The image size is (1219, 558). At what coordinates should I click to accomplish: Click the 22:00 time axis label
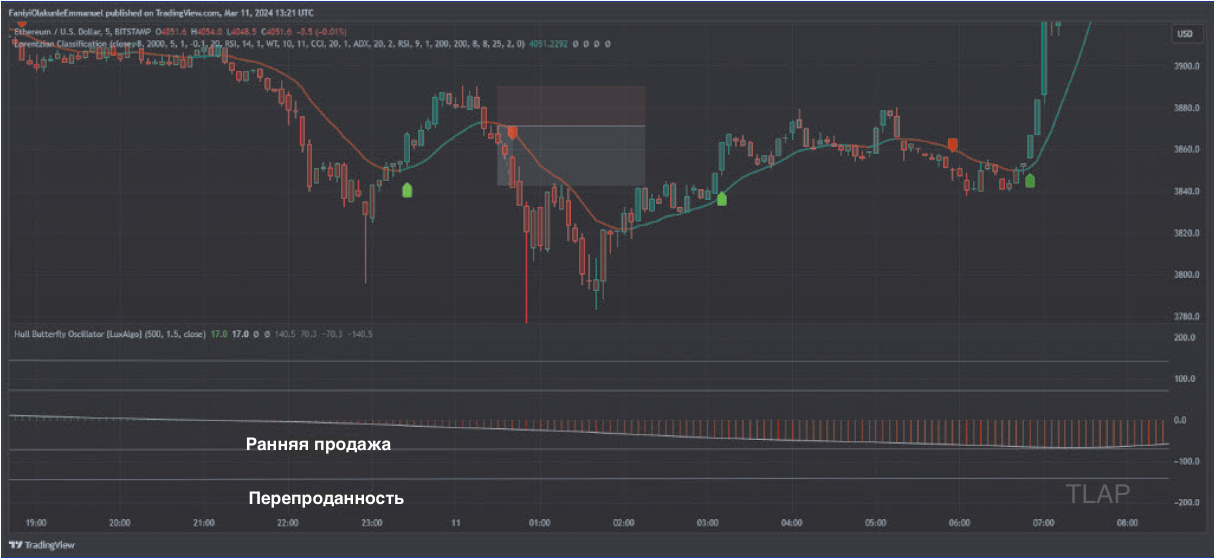point(288,523)
